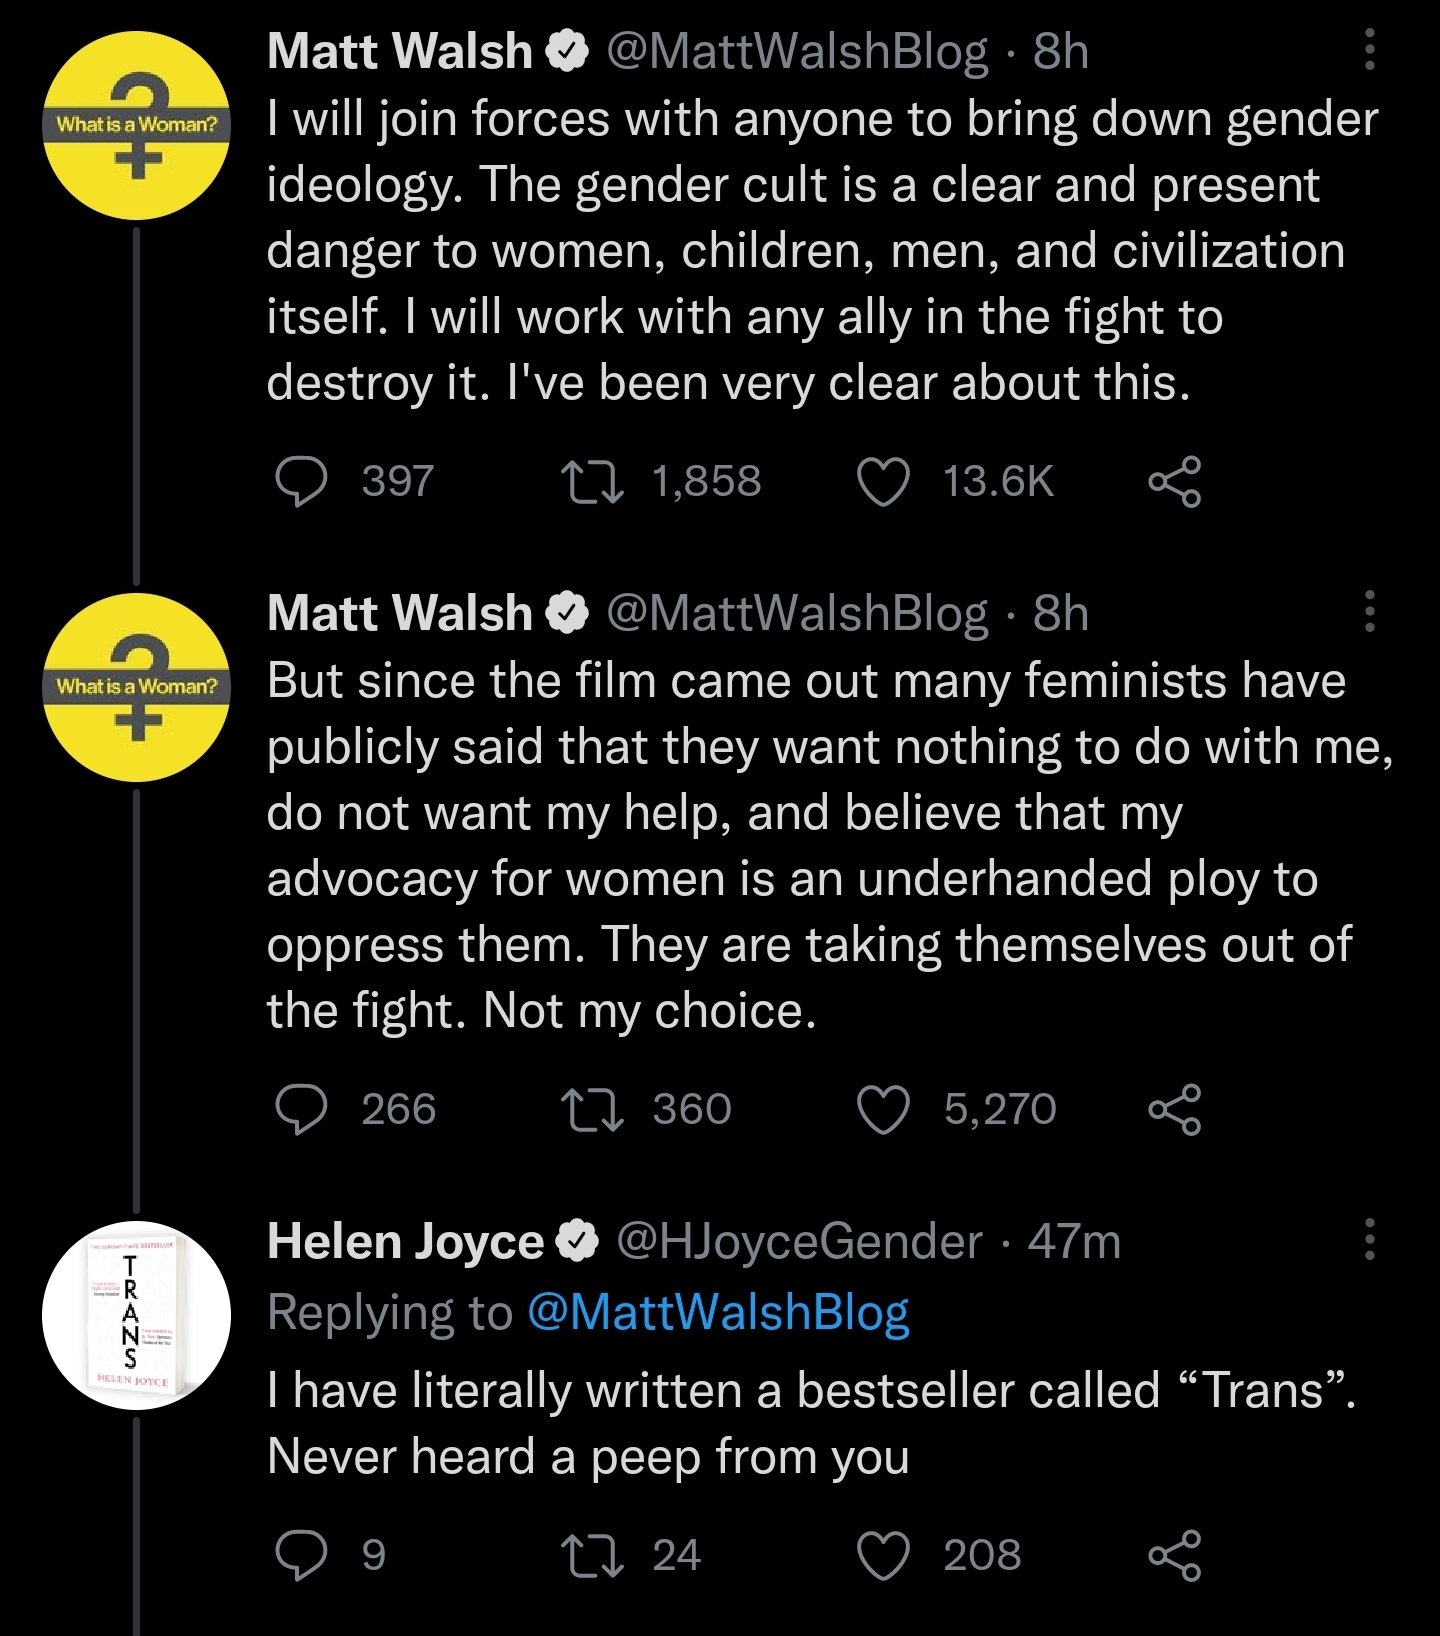The width and height of the screenshot is (1440, 1636).
Task: Share the first Matt Walsh tweet
Action: click(x=1175, y=482)
